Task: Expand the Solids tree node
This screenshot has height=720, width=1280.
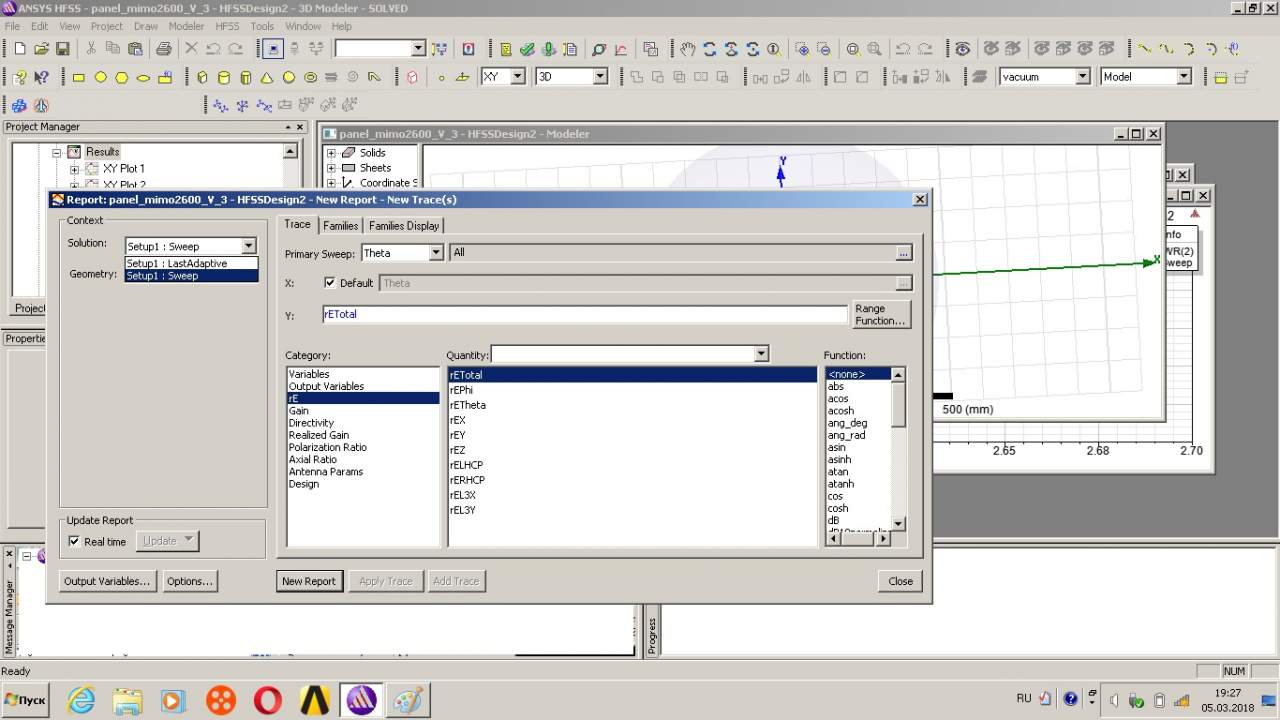Action: (x=331, y=153)
